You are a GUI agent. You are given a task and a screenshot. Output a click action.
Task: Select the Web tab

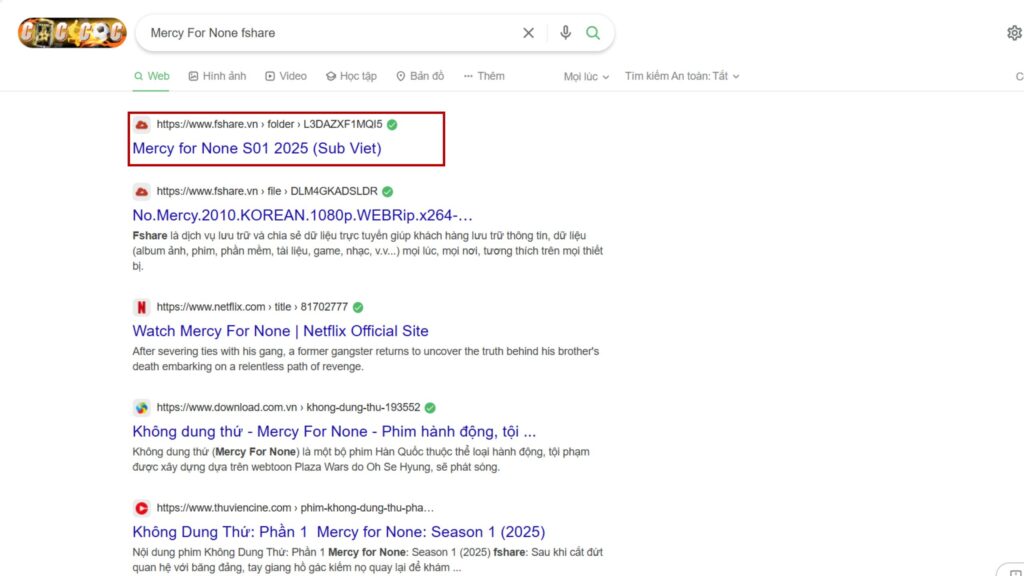tap(152, 76)
